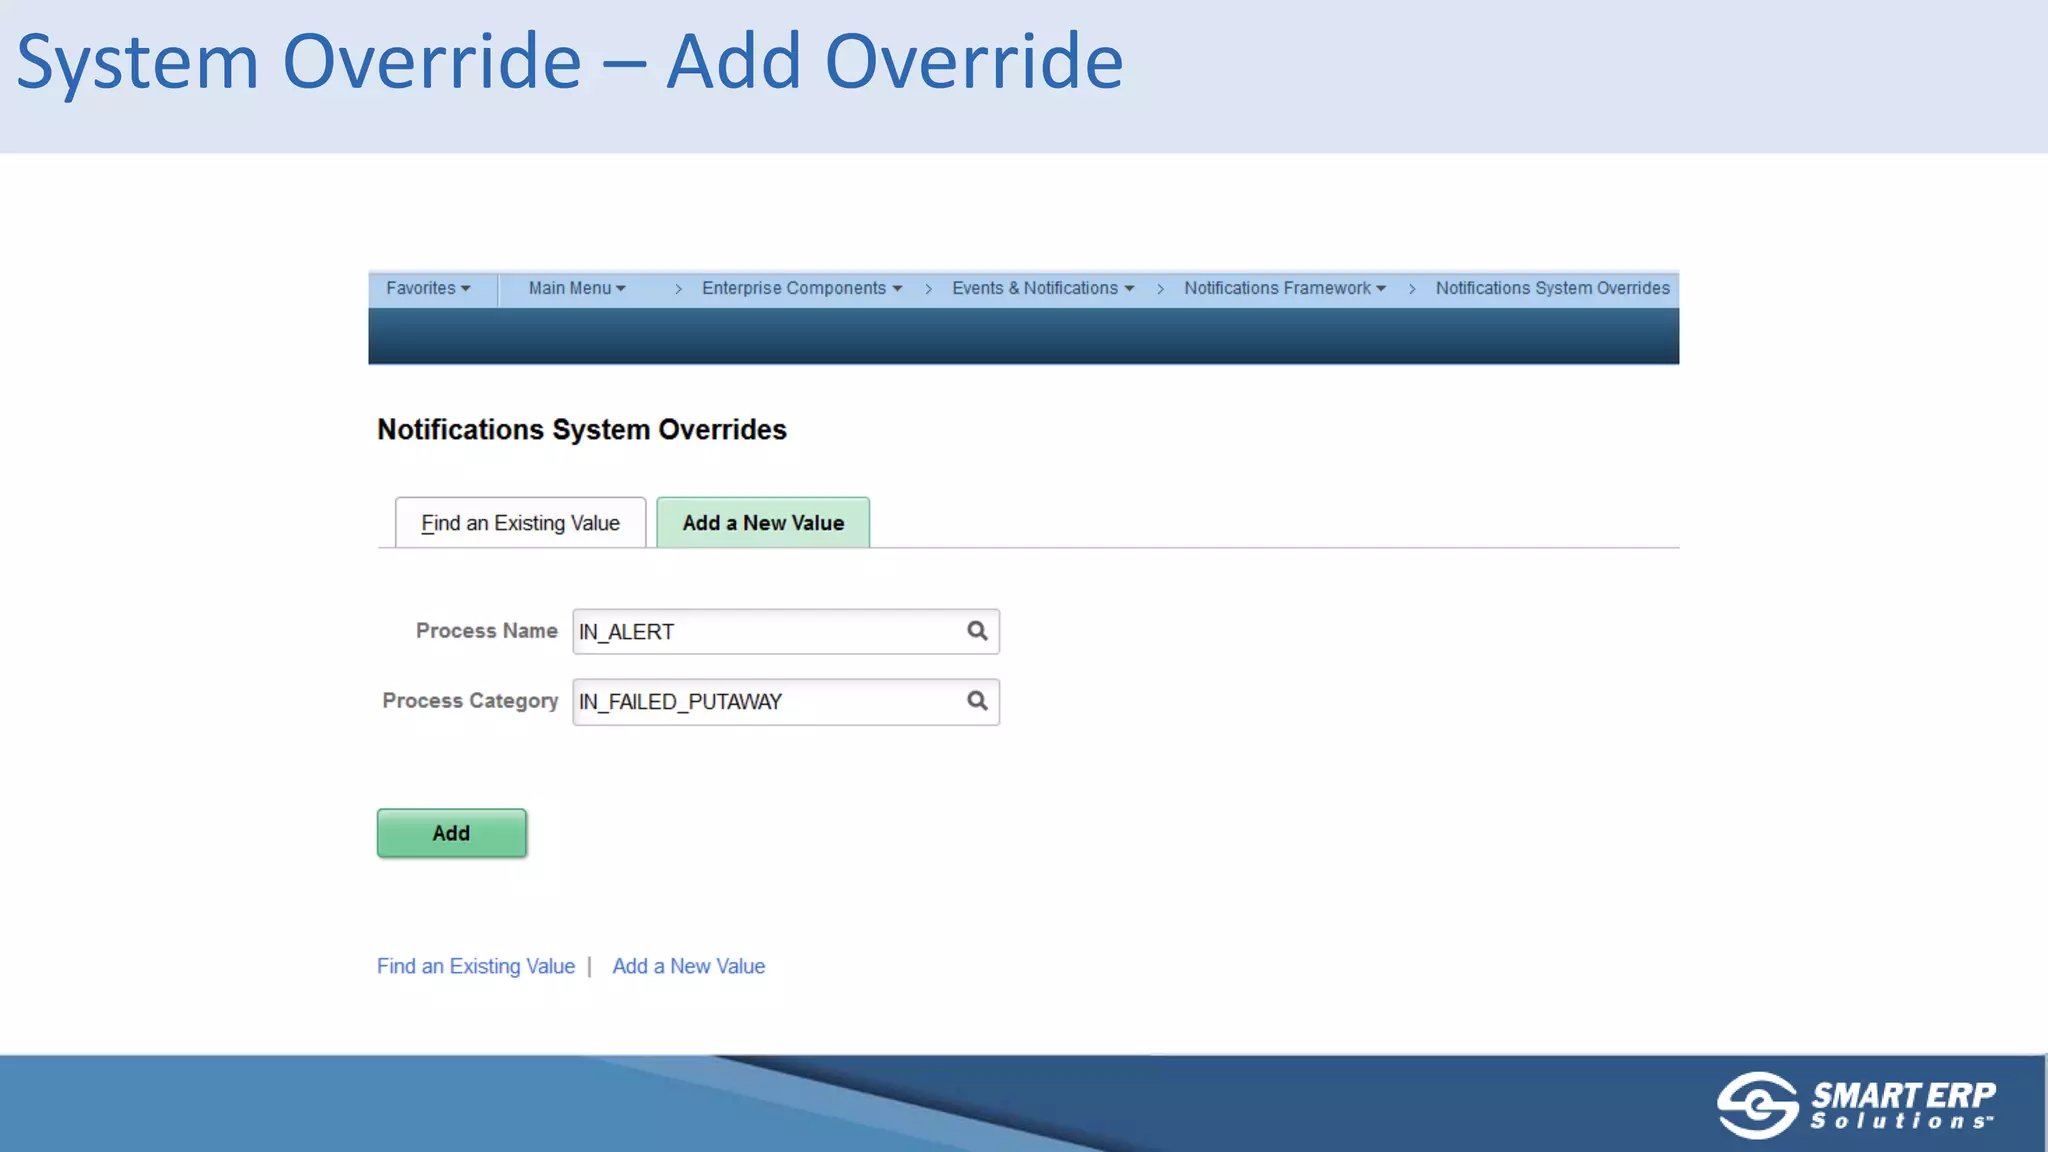Expand the Enterprise Components breadcrumb menu
This screenshot has width=2048, height=1152.
point(802,288)
